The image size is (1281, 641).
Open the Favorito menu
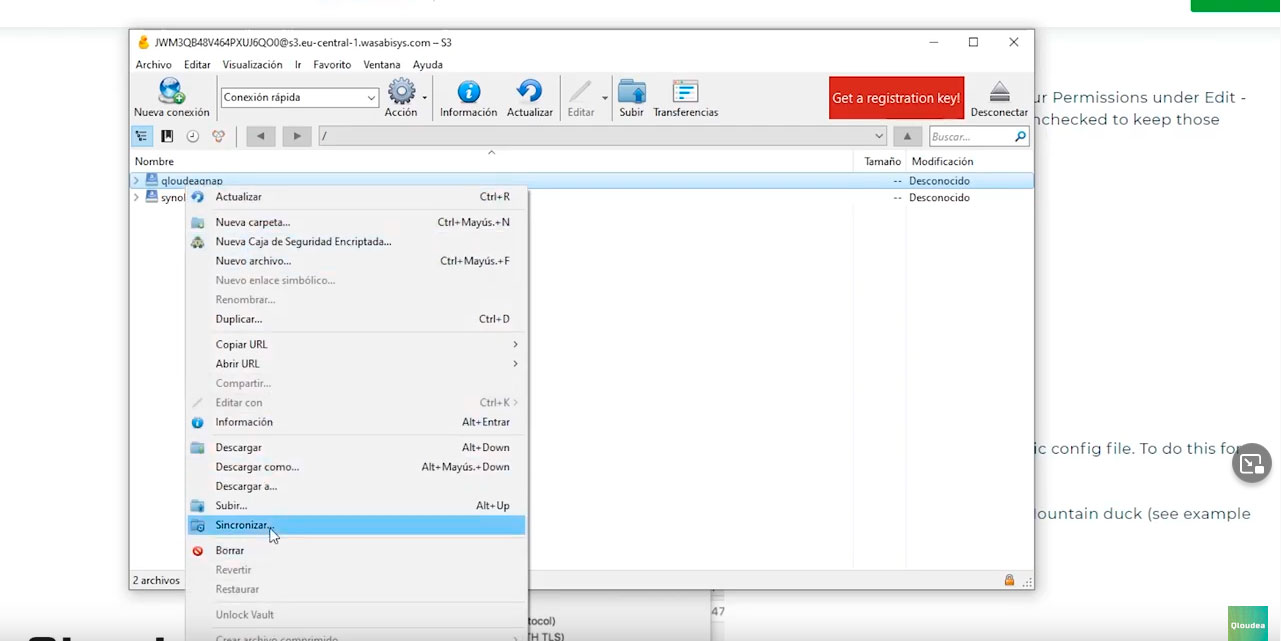pos(332,65)
